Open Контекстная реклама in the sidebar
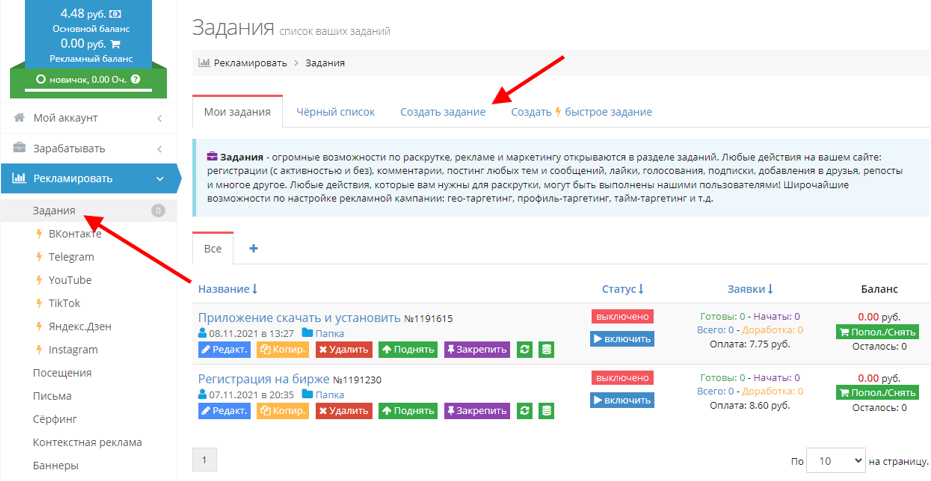The height and width of the screenshot is (481, 931). click(x=87, y=442)
